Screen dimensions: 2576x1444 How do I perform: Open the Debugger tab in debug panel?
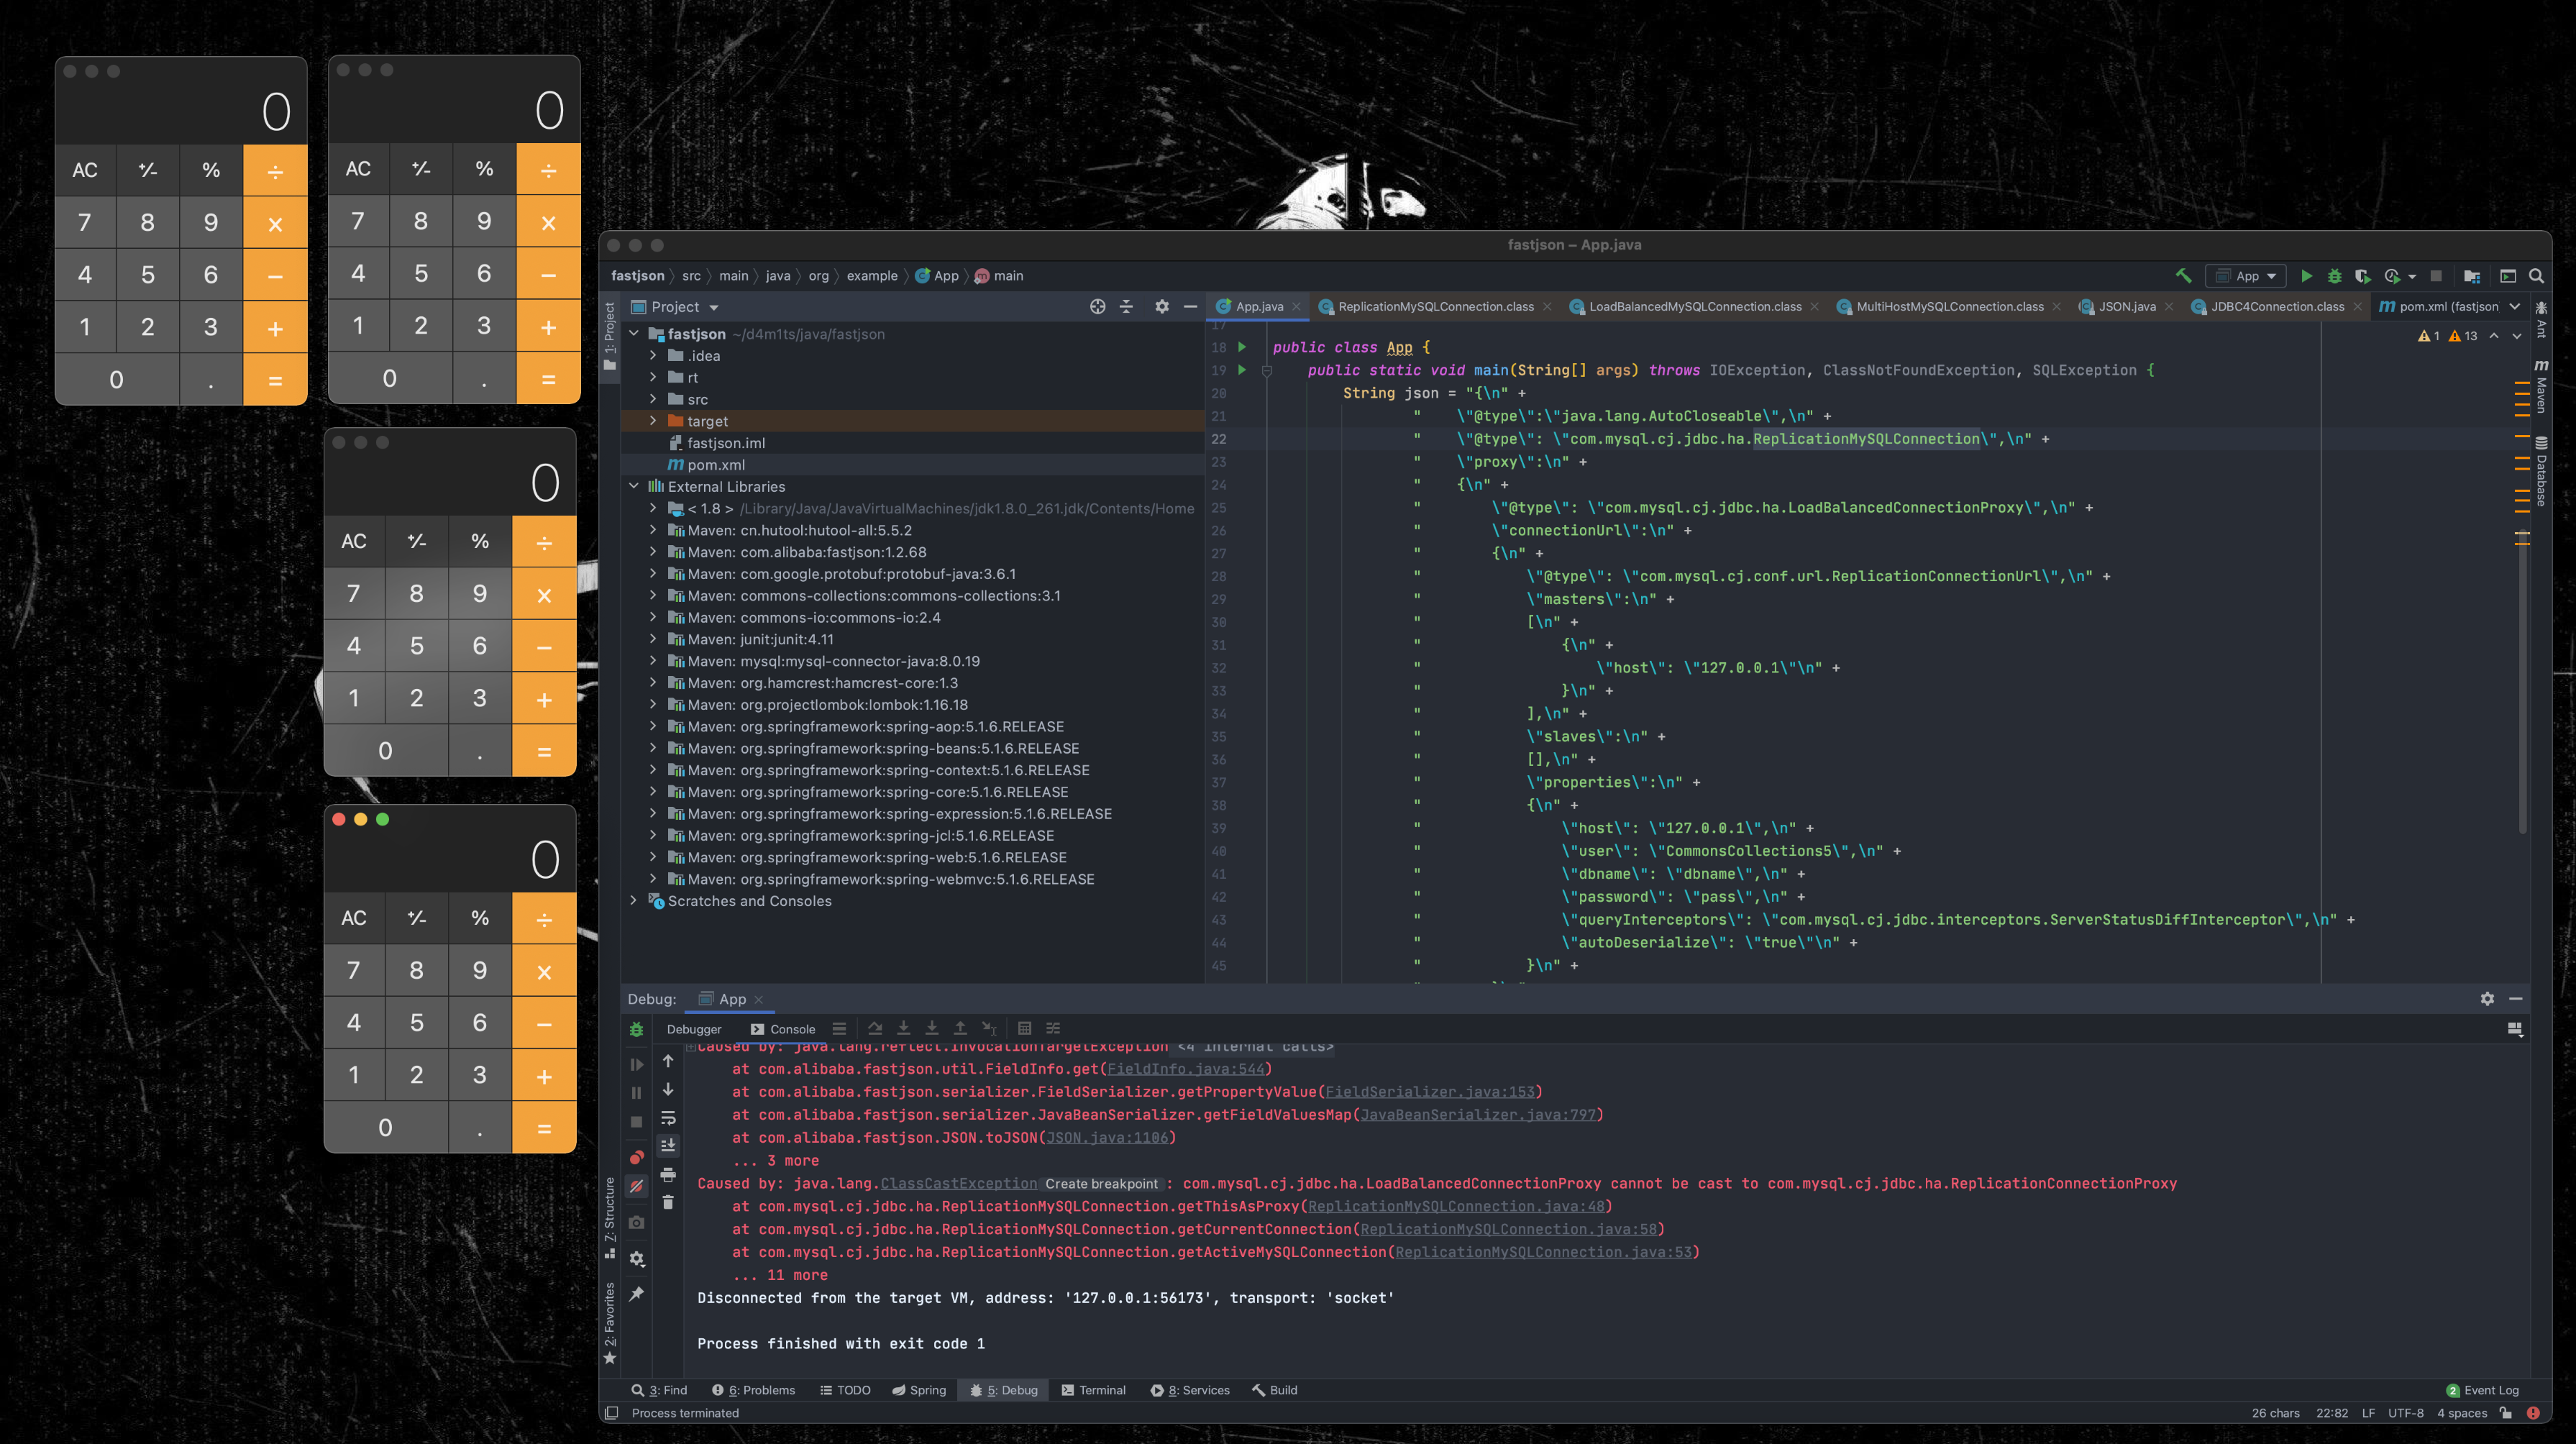pyautogui.click(x=693, y=1029)
